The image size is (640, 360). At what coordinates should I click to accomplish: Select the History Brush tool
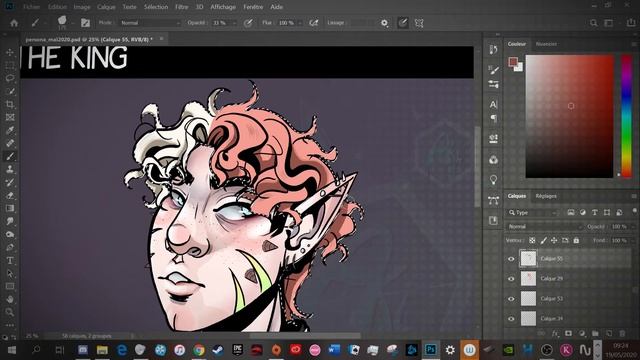pos(10,182)
